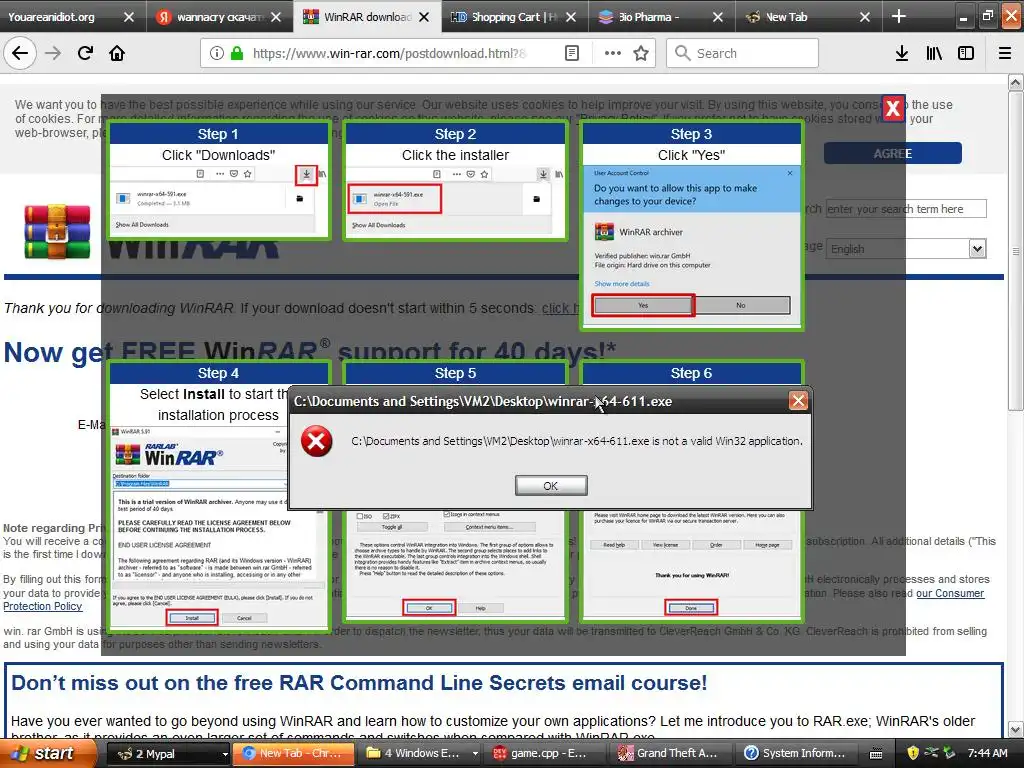
Task: Click the site search term input field
Action: tap(906, 209)
